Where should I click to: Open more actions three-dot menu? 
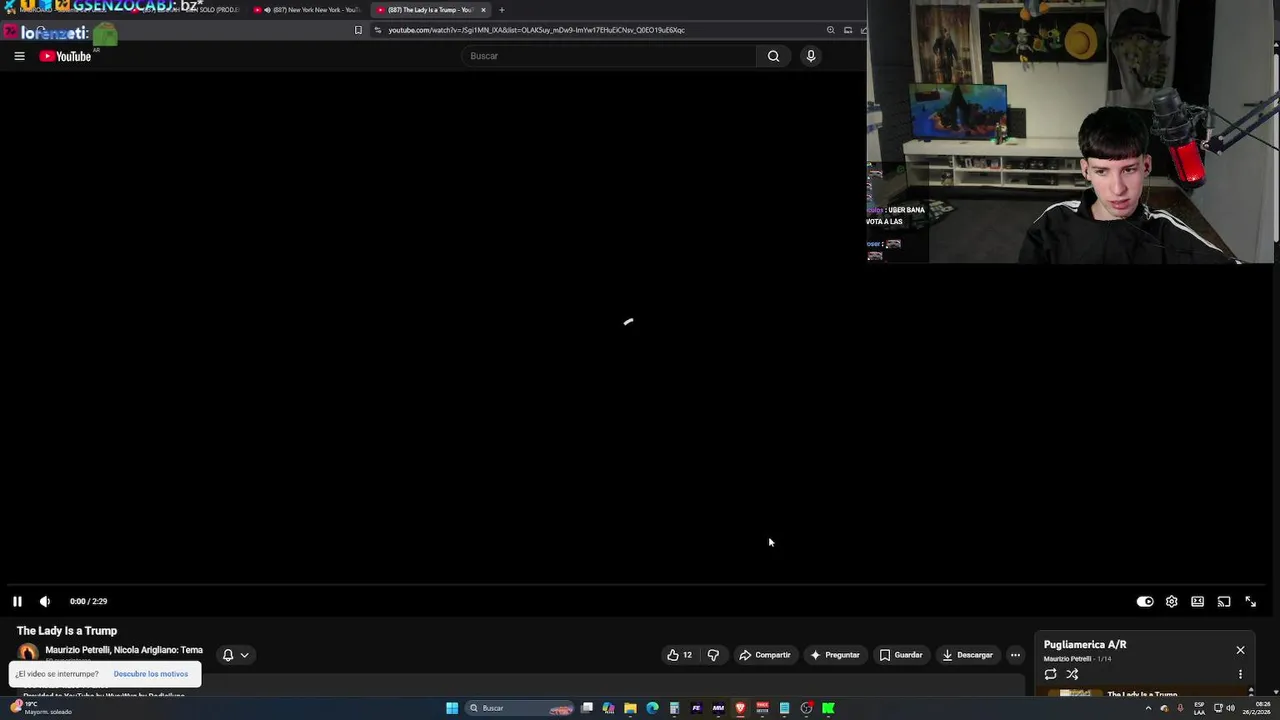pos(1015,655)
